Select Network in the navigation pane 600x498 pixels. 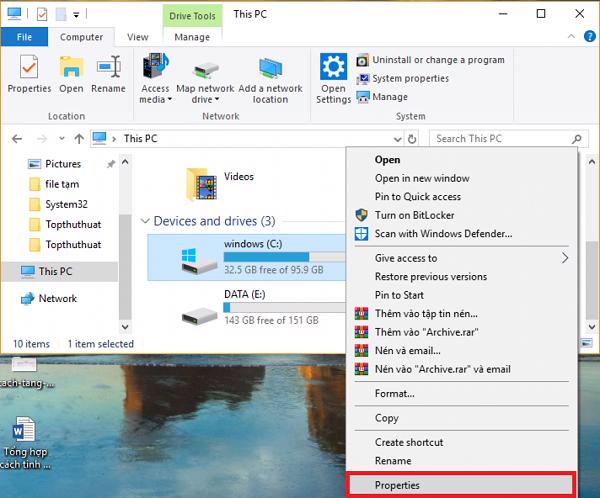[57, 298]
